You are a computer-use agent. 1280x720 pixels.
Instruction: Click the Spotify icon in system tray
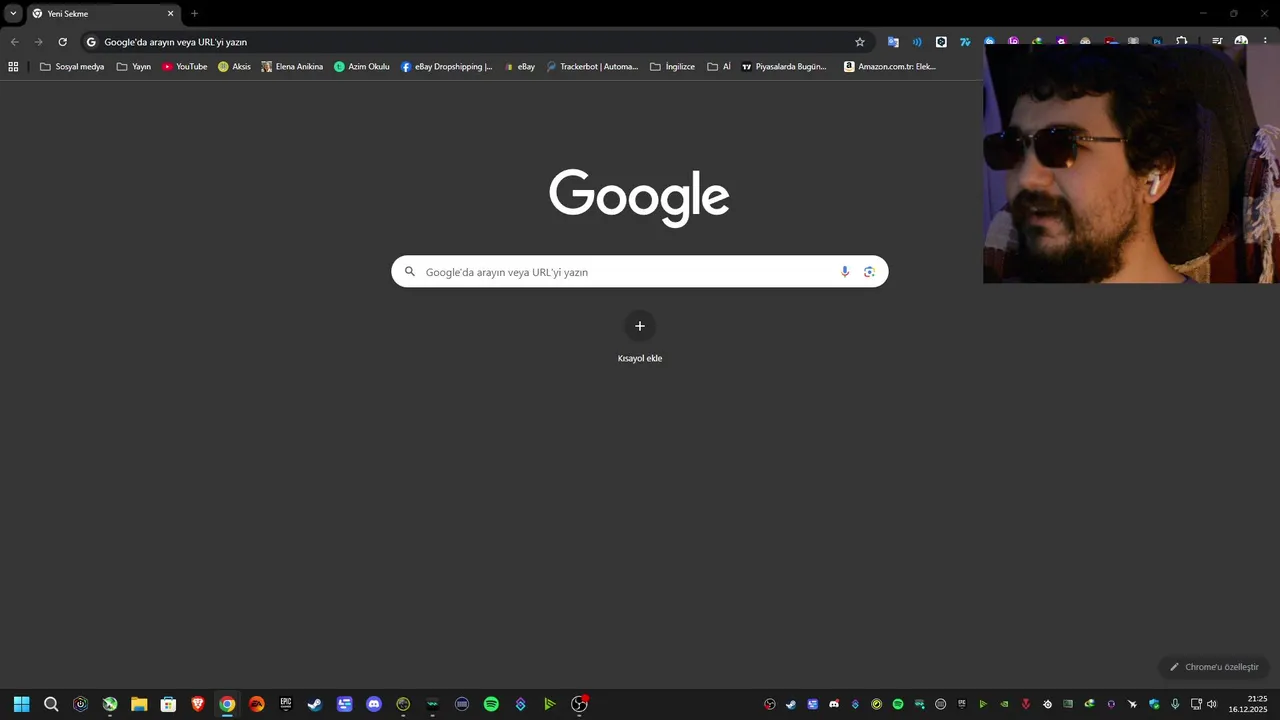click(898, 704)
